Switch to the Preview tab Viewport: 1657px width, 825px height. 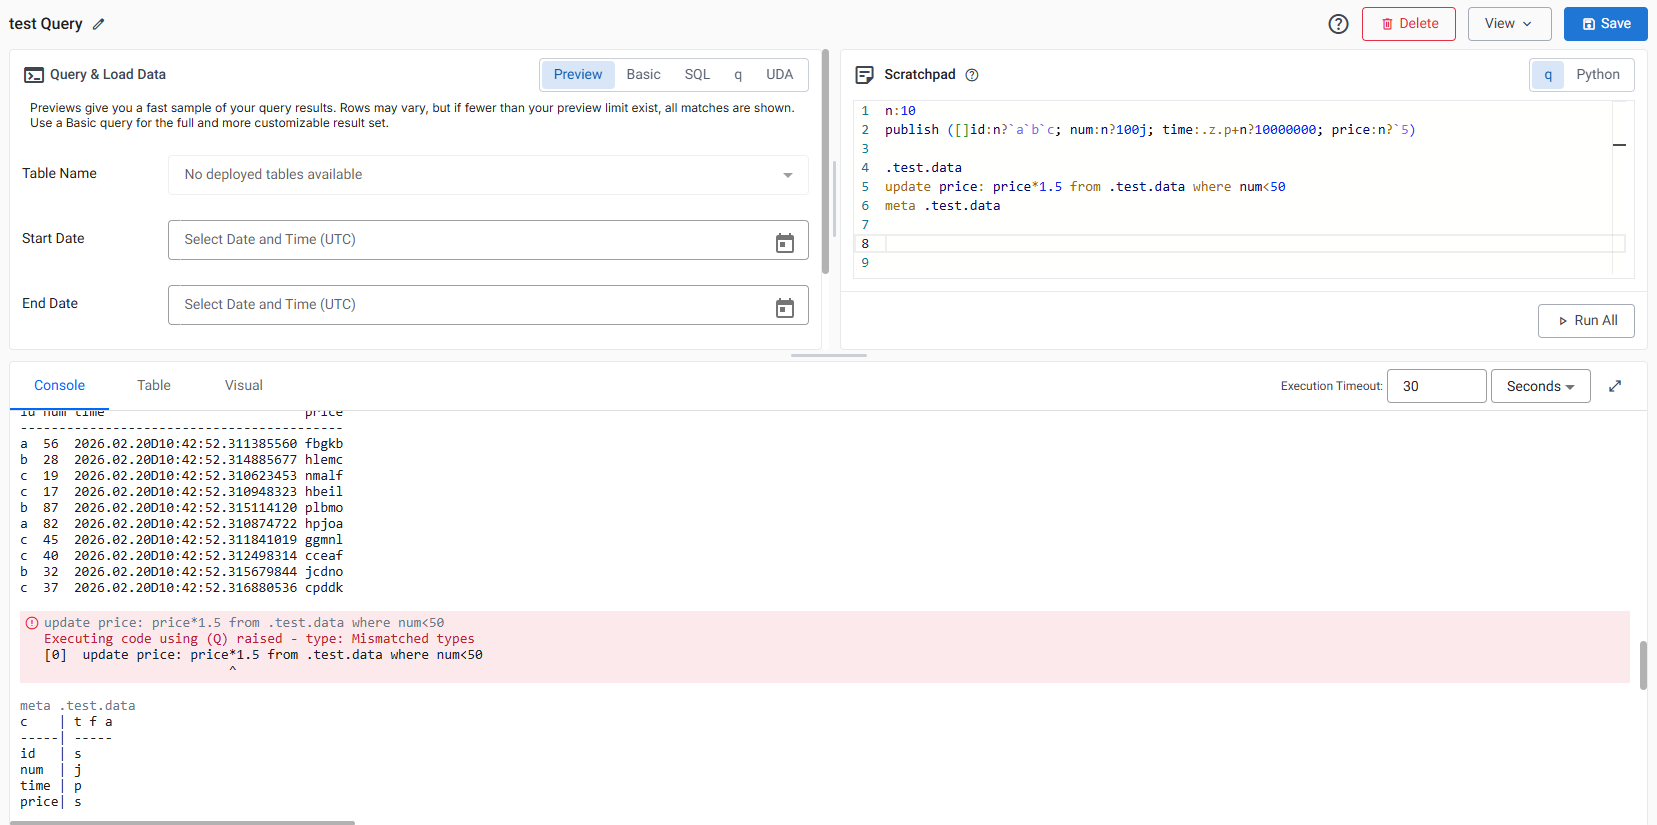[578, 74]
